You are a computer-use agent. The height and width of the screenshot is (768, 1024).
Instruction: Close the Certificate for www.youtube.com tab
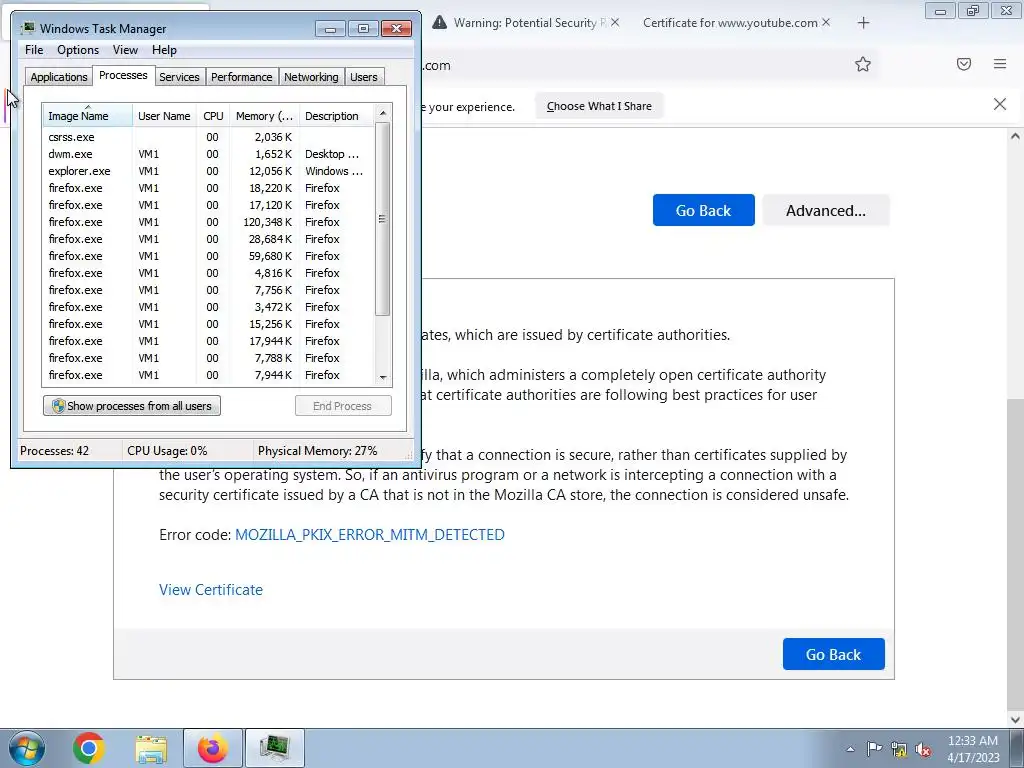click(x=826, y=22)
